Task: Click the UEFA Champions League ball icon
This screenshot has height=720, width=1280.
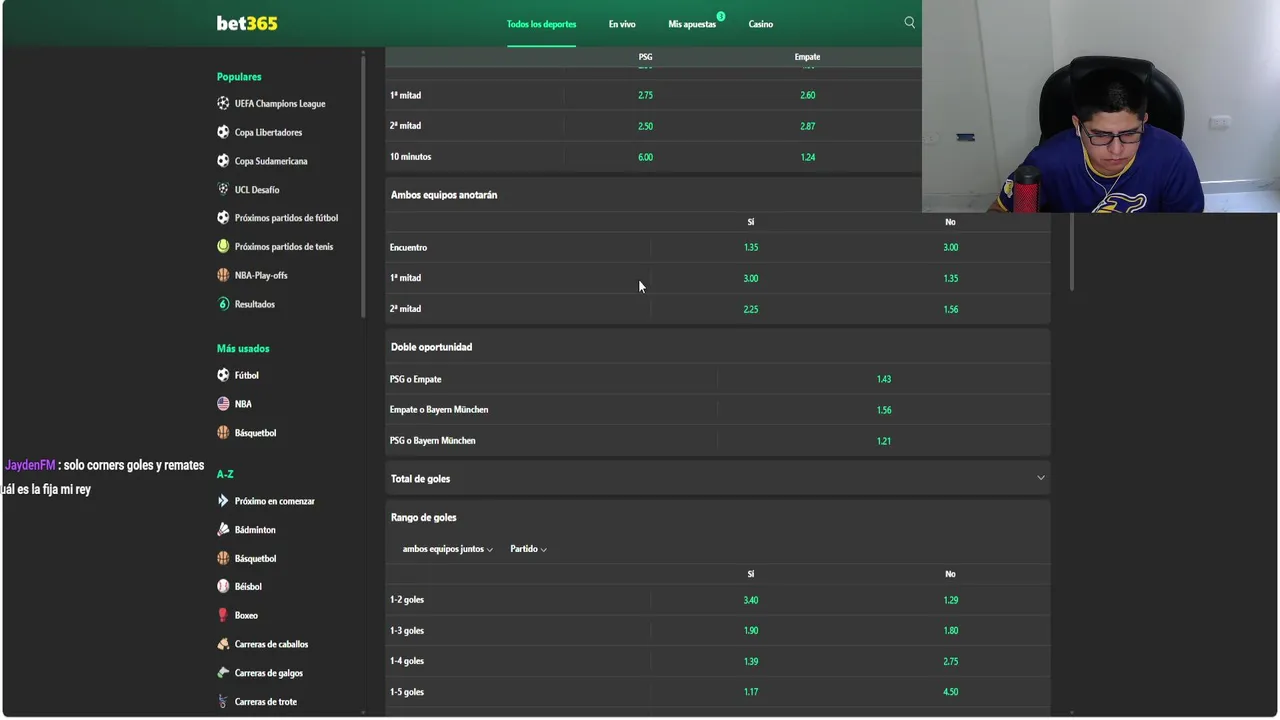Action: pos(223,103)
